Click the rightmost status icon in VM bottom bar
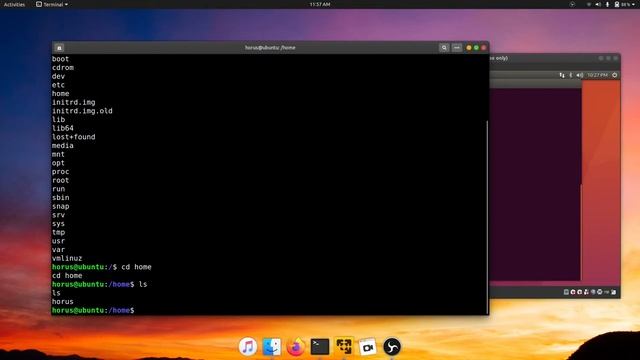Image resolution: width=640 pixels, height=360 pixels. coord(614,292)
